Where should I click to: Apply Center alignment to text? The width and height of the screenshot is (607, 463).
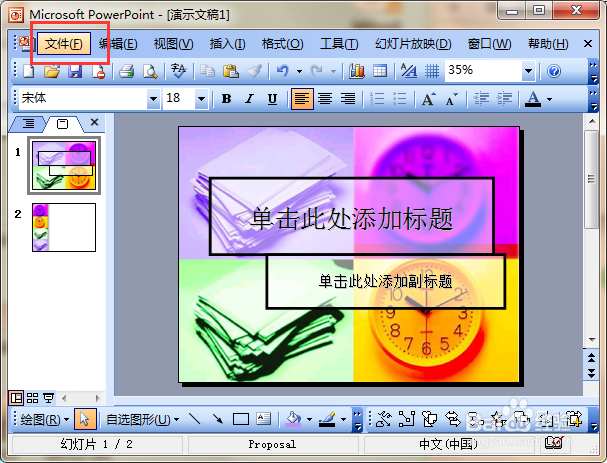325,99
